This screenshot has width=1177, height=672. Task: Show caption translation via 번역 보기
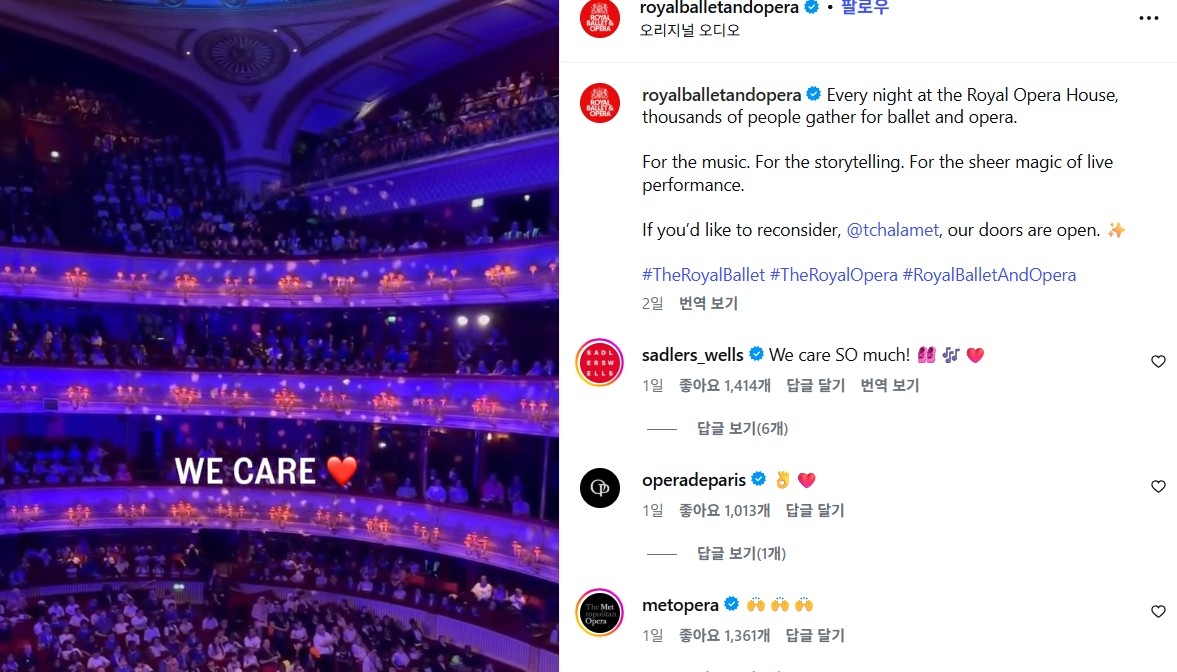coord(708,303)
